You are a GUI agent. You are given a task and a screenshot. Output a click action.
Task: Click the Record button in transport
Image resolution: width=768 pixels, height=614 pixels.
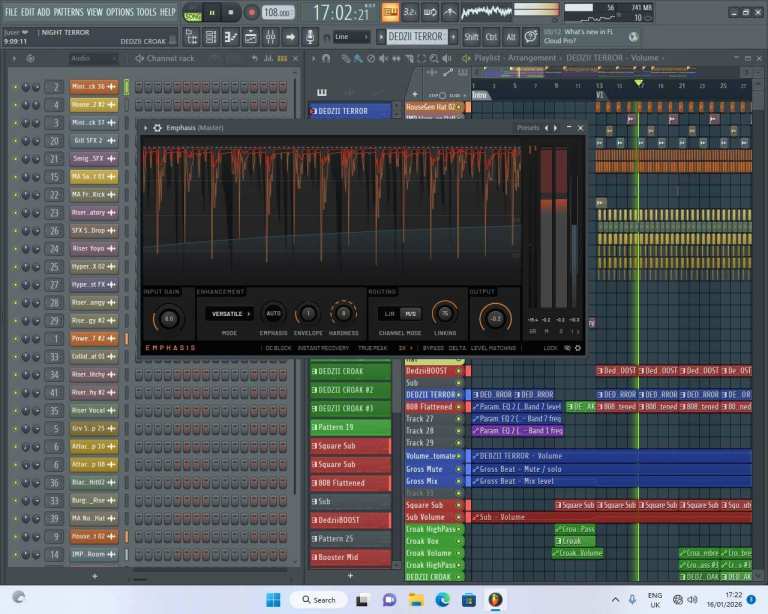point(251,12)
